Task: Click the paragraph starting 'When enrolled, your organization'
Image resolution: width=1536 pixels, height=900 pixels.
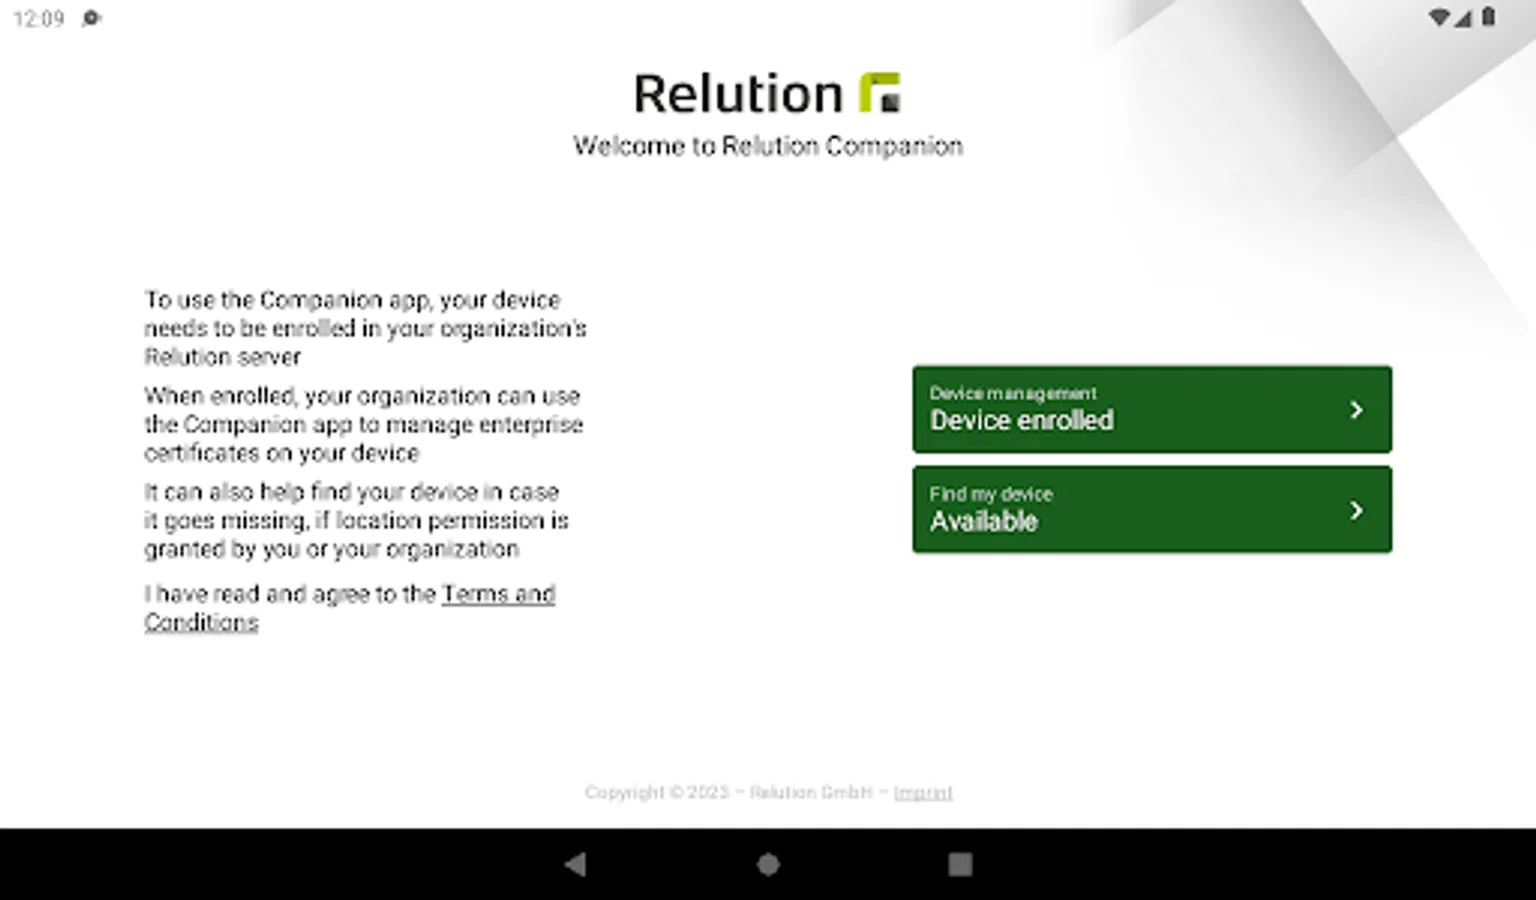Action: 363,424
